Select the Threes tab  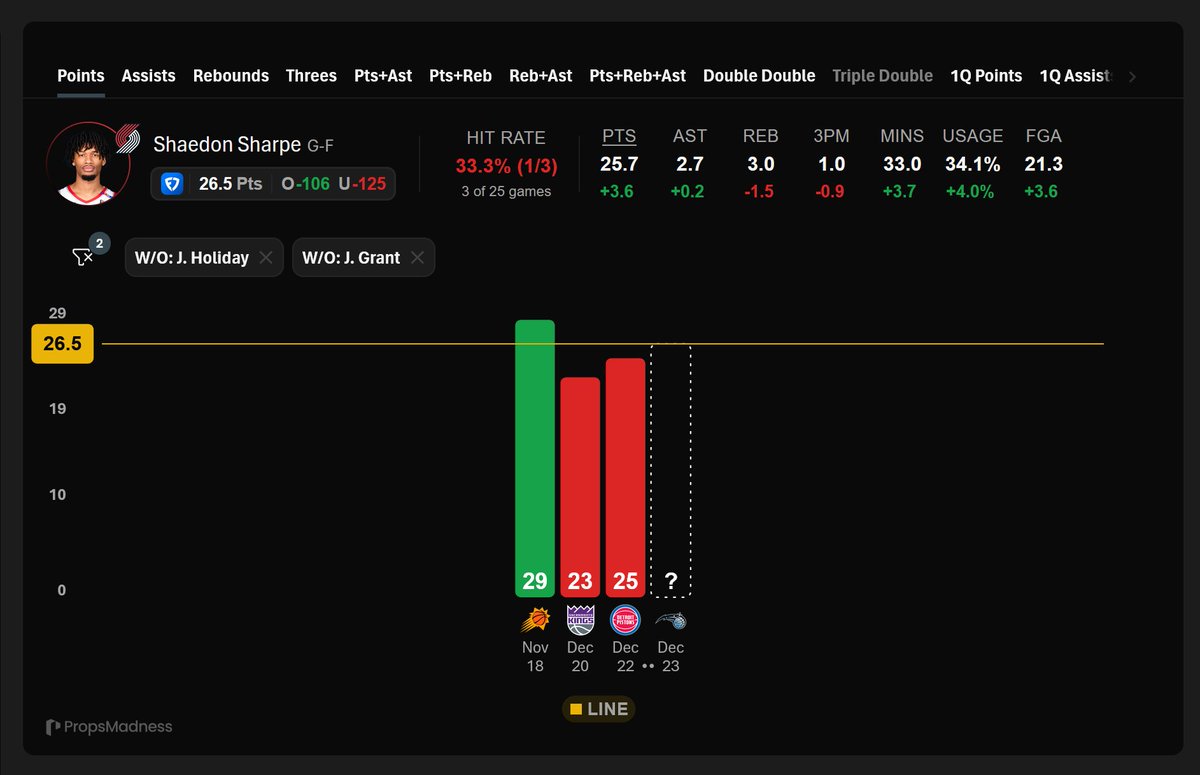pos(311,76)
